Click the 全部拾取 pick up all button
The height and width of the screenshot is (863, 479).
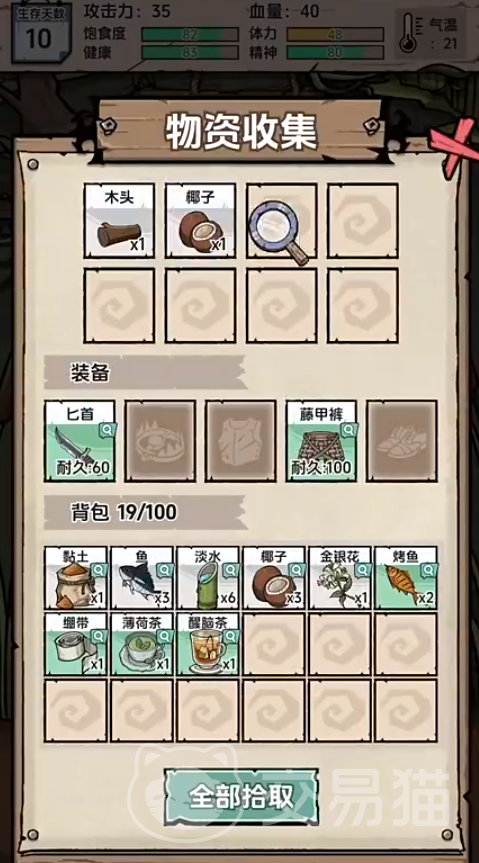[241, 796]
